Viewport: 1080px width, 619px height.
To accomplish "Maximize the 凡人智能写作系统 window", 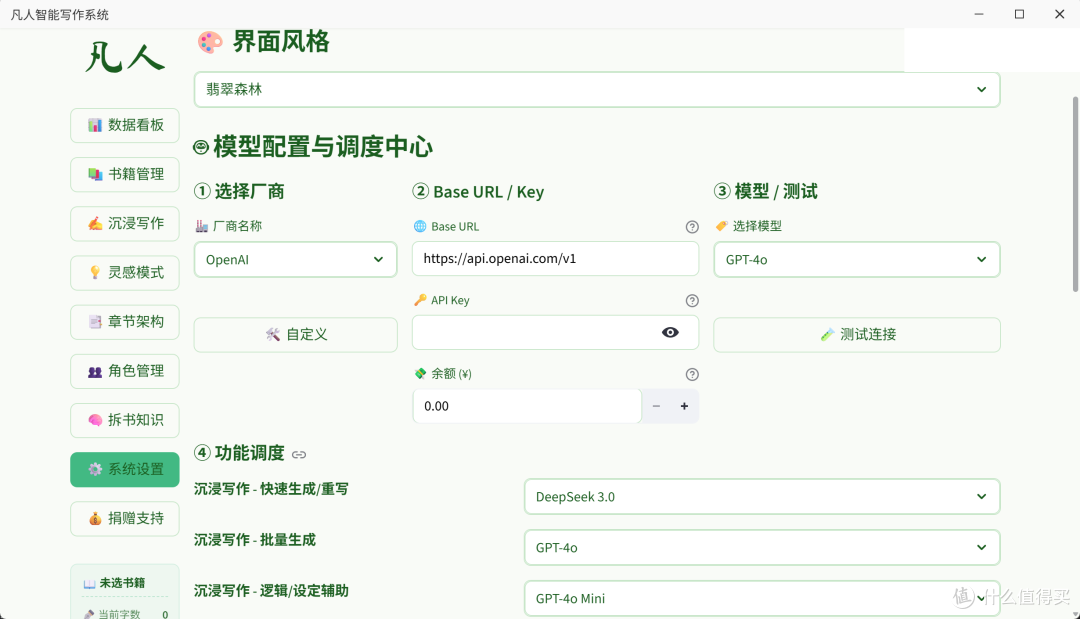I will click(1019, 14).
